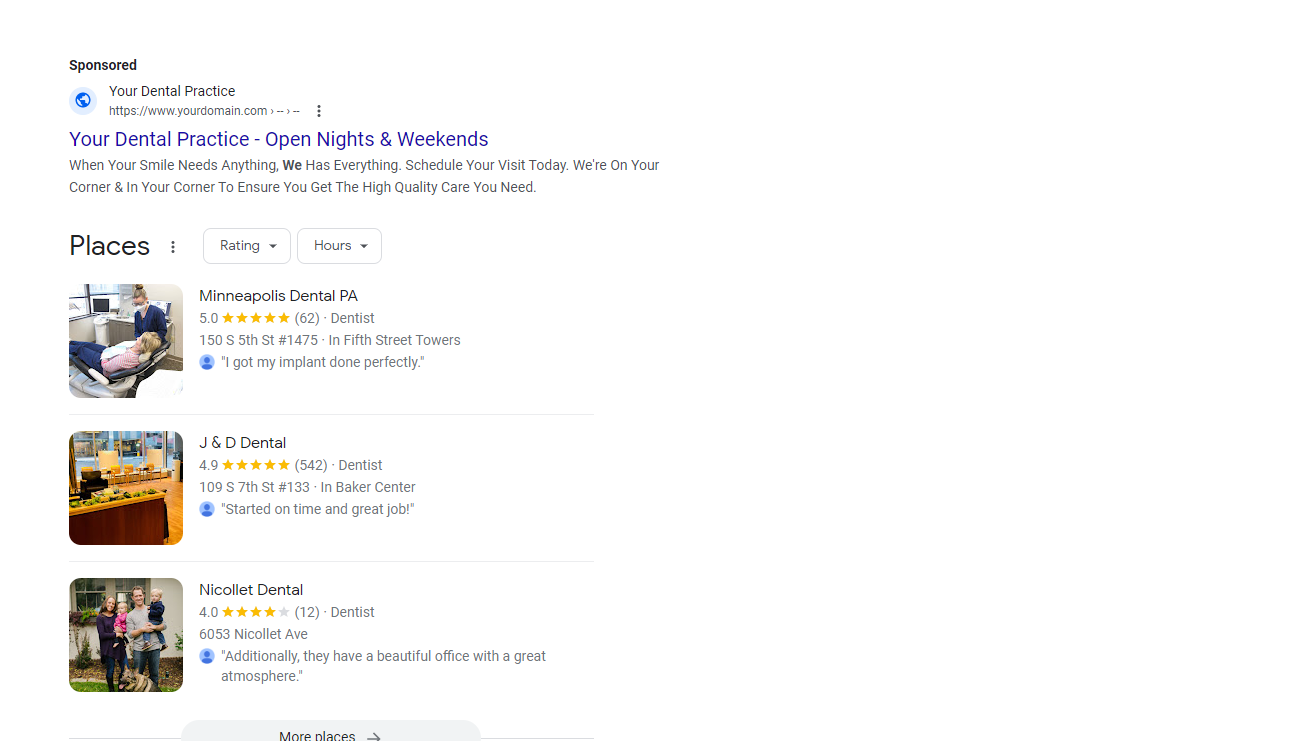Expand the Rating filter dropdown

click(x=246, y=245)
